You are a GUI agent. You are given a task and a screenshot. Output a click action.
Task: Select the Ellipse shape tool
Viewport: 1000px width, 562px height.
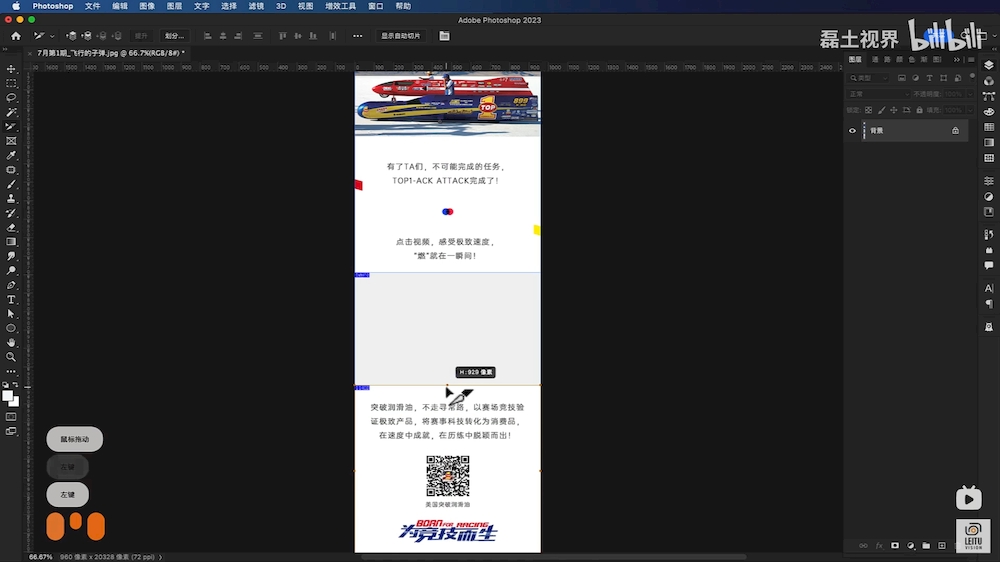(x=11, y=329)
